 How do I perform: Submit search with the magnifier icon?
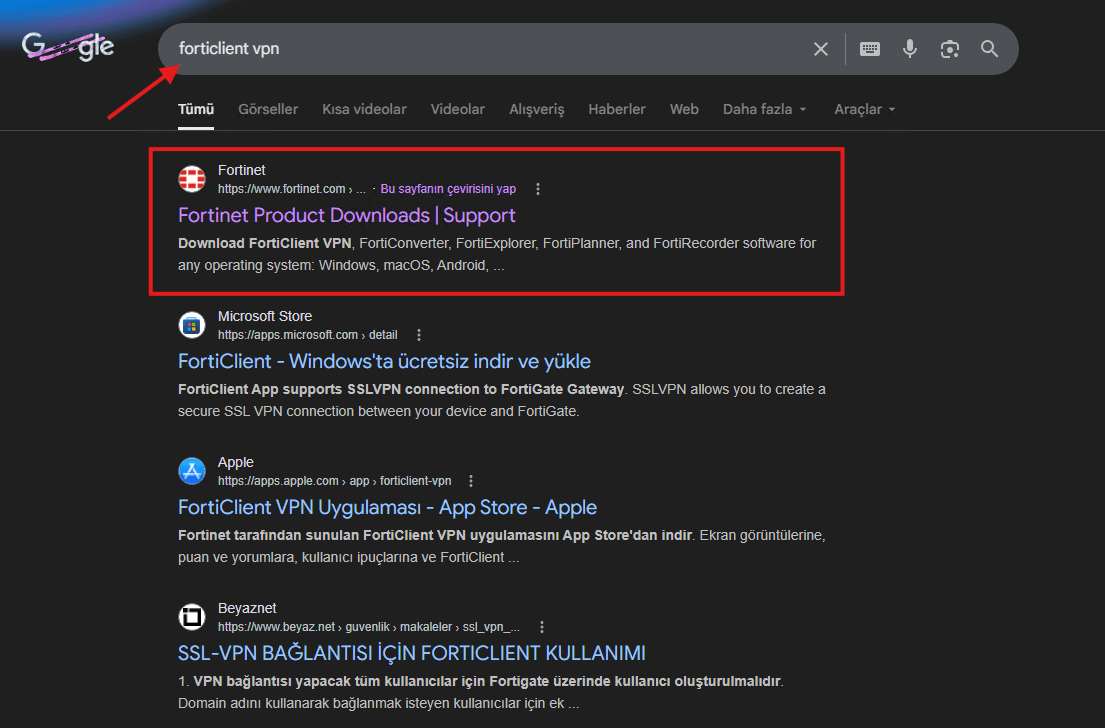click(989, 49)
